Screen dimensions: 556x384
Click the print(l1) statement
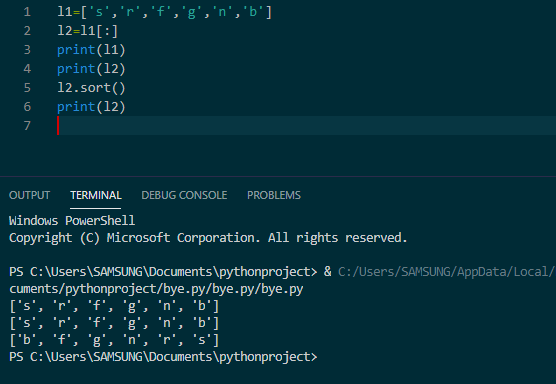[x=91, y=50]
